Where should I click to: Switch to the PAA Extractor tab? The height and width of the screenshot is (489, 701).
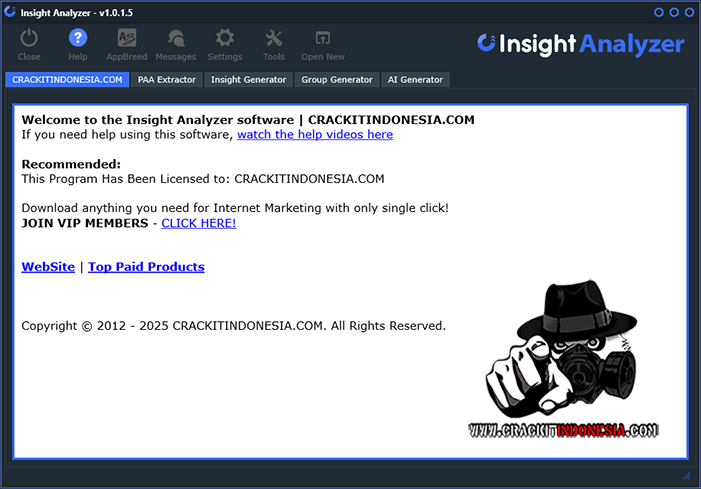pos(167,79)
